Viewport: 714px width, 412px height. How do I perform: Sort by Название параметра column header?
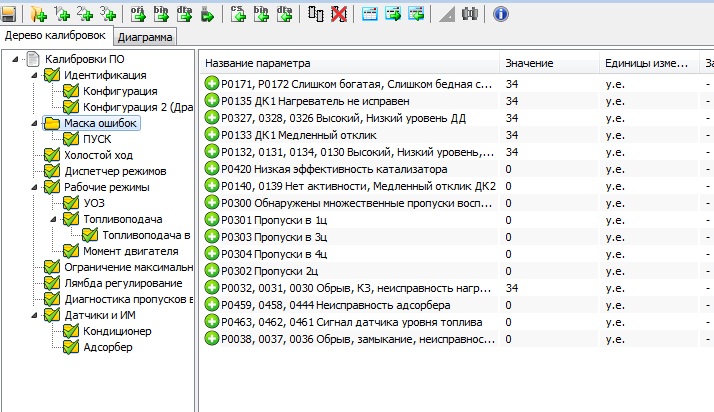(x=350, y=63)
